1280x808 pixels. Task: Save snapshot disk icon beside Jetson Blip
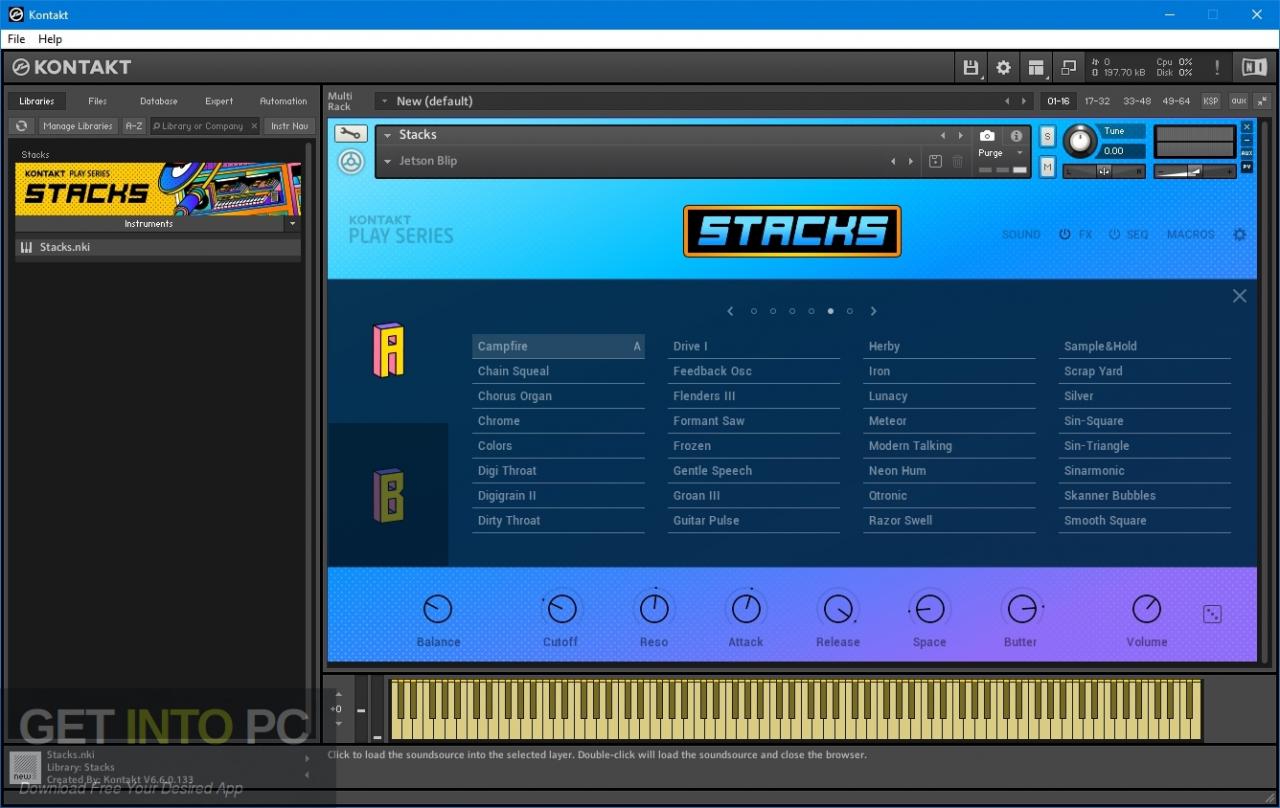tap(935, 161)
